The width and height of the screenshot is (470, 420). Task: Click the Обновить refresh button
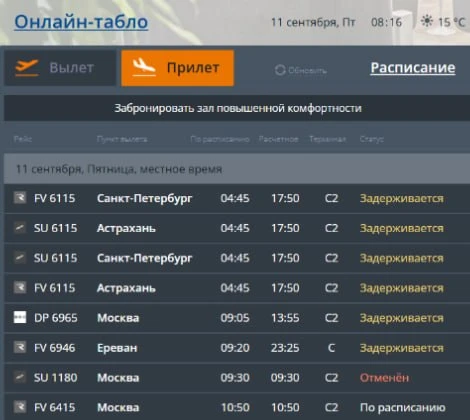pos(301,70)
